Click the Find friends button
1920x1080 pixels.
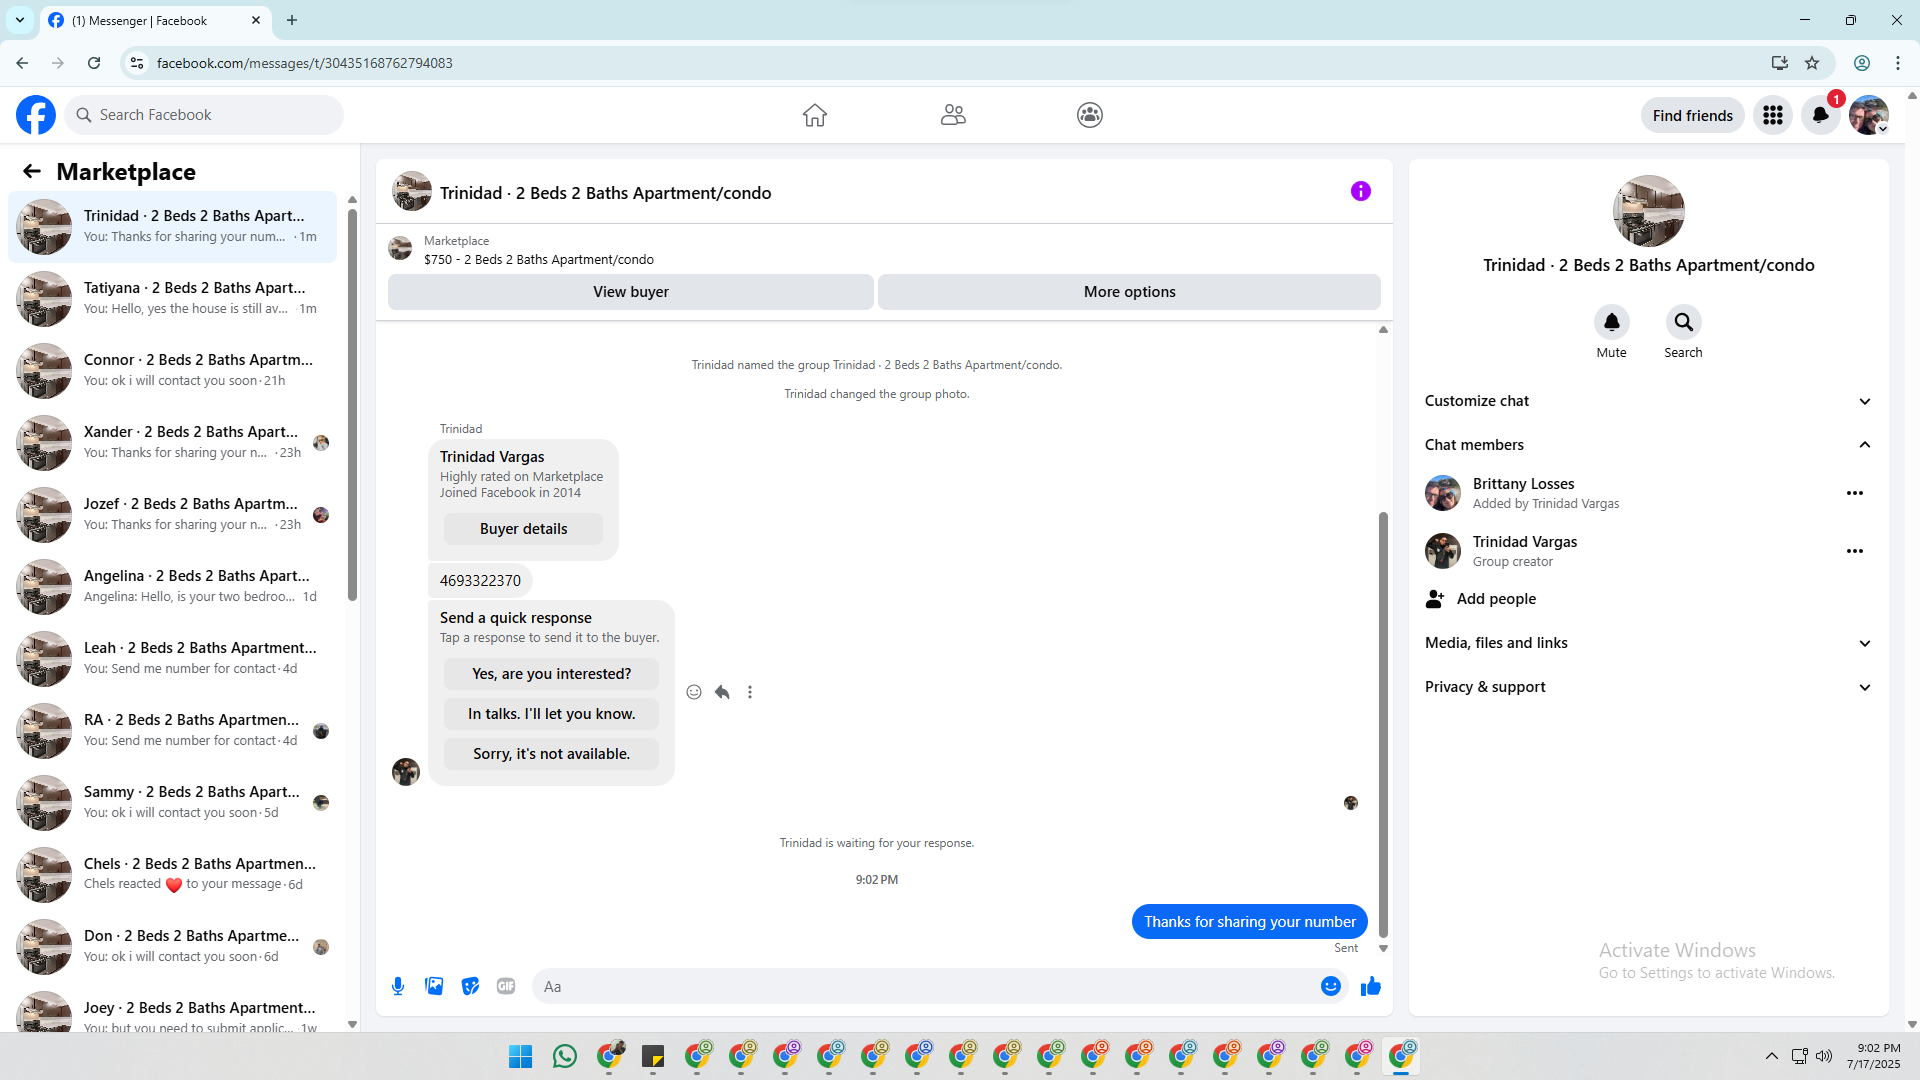(1692, 115)
